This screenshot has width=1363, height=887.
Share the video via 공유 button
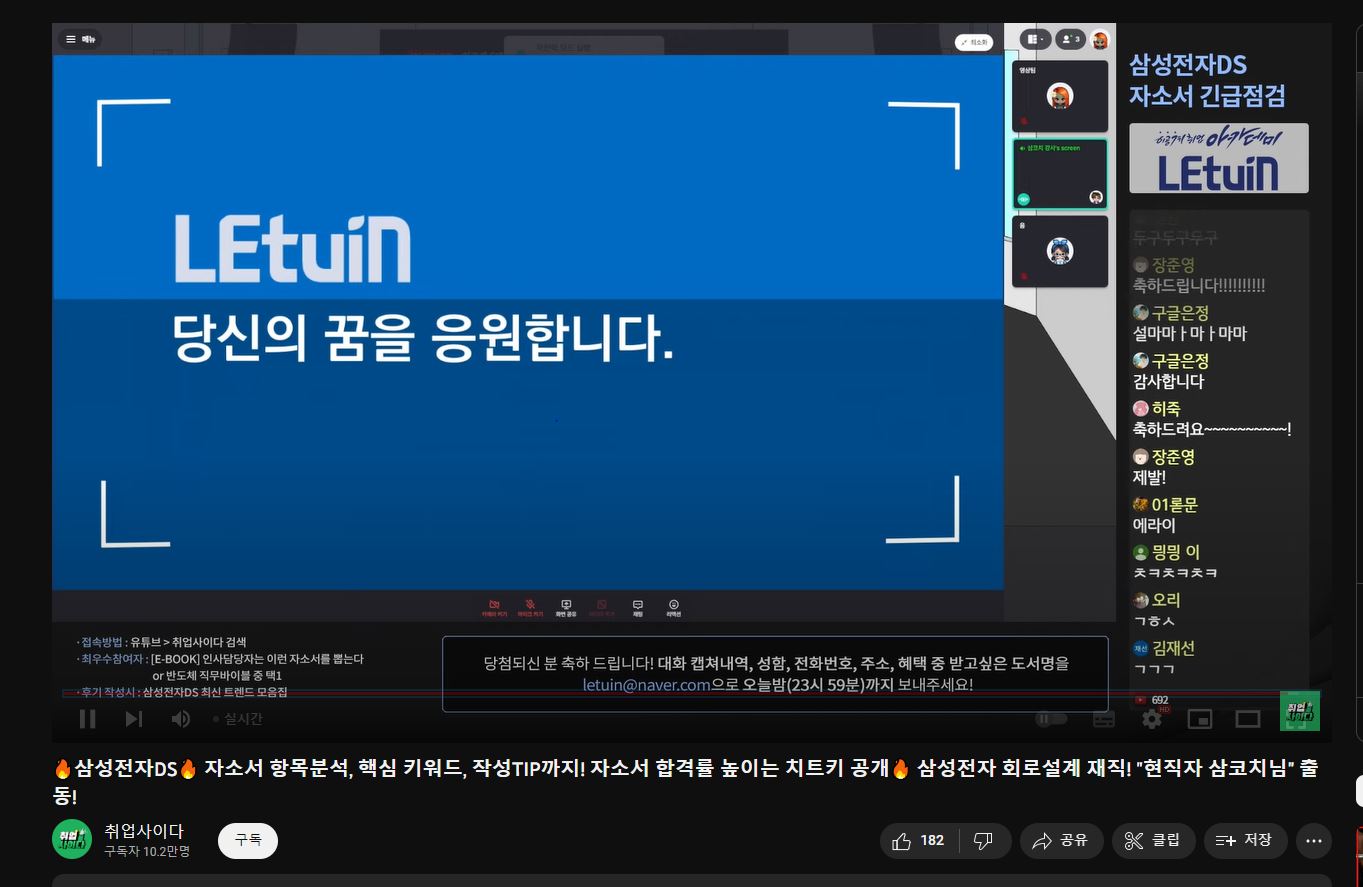pyautogui.click(x=1061, y=841)
